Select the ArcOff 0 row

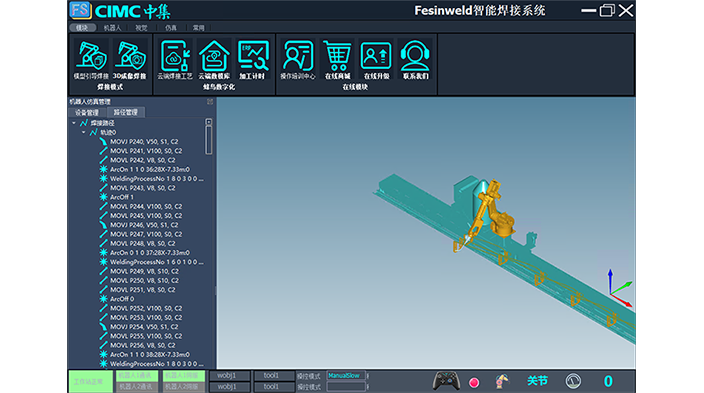point(122,299)
